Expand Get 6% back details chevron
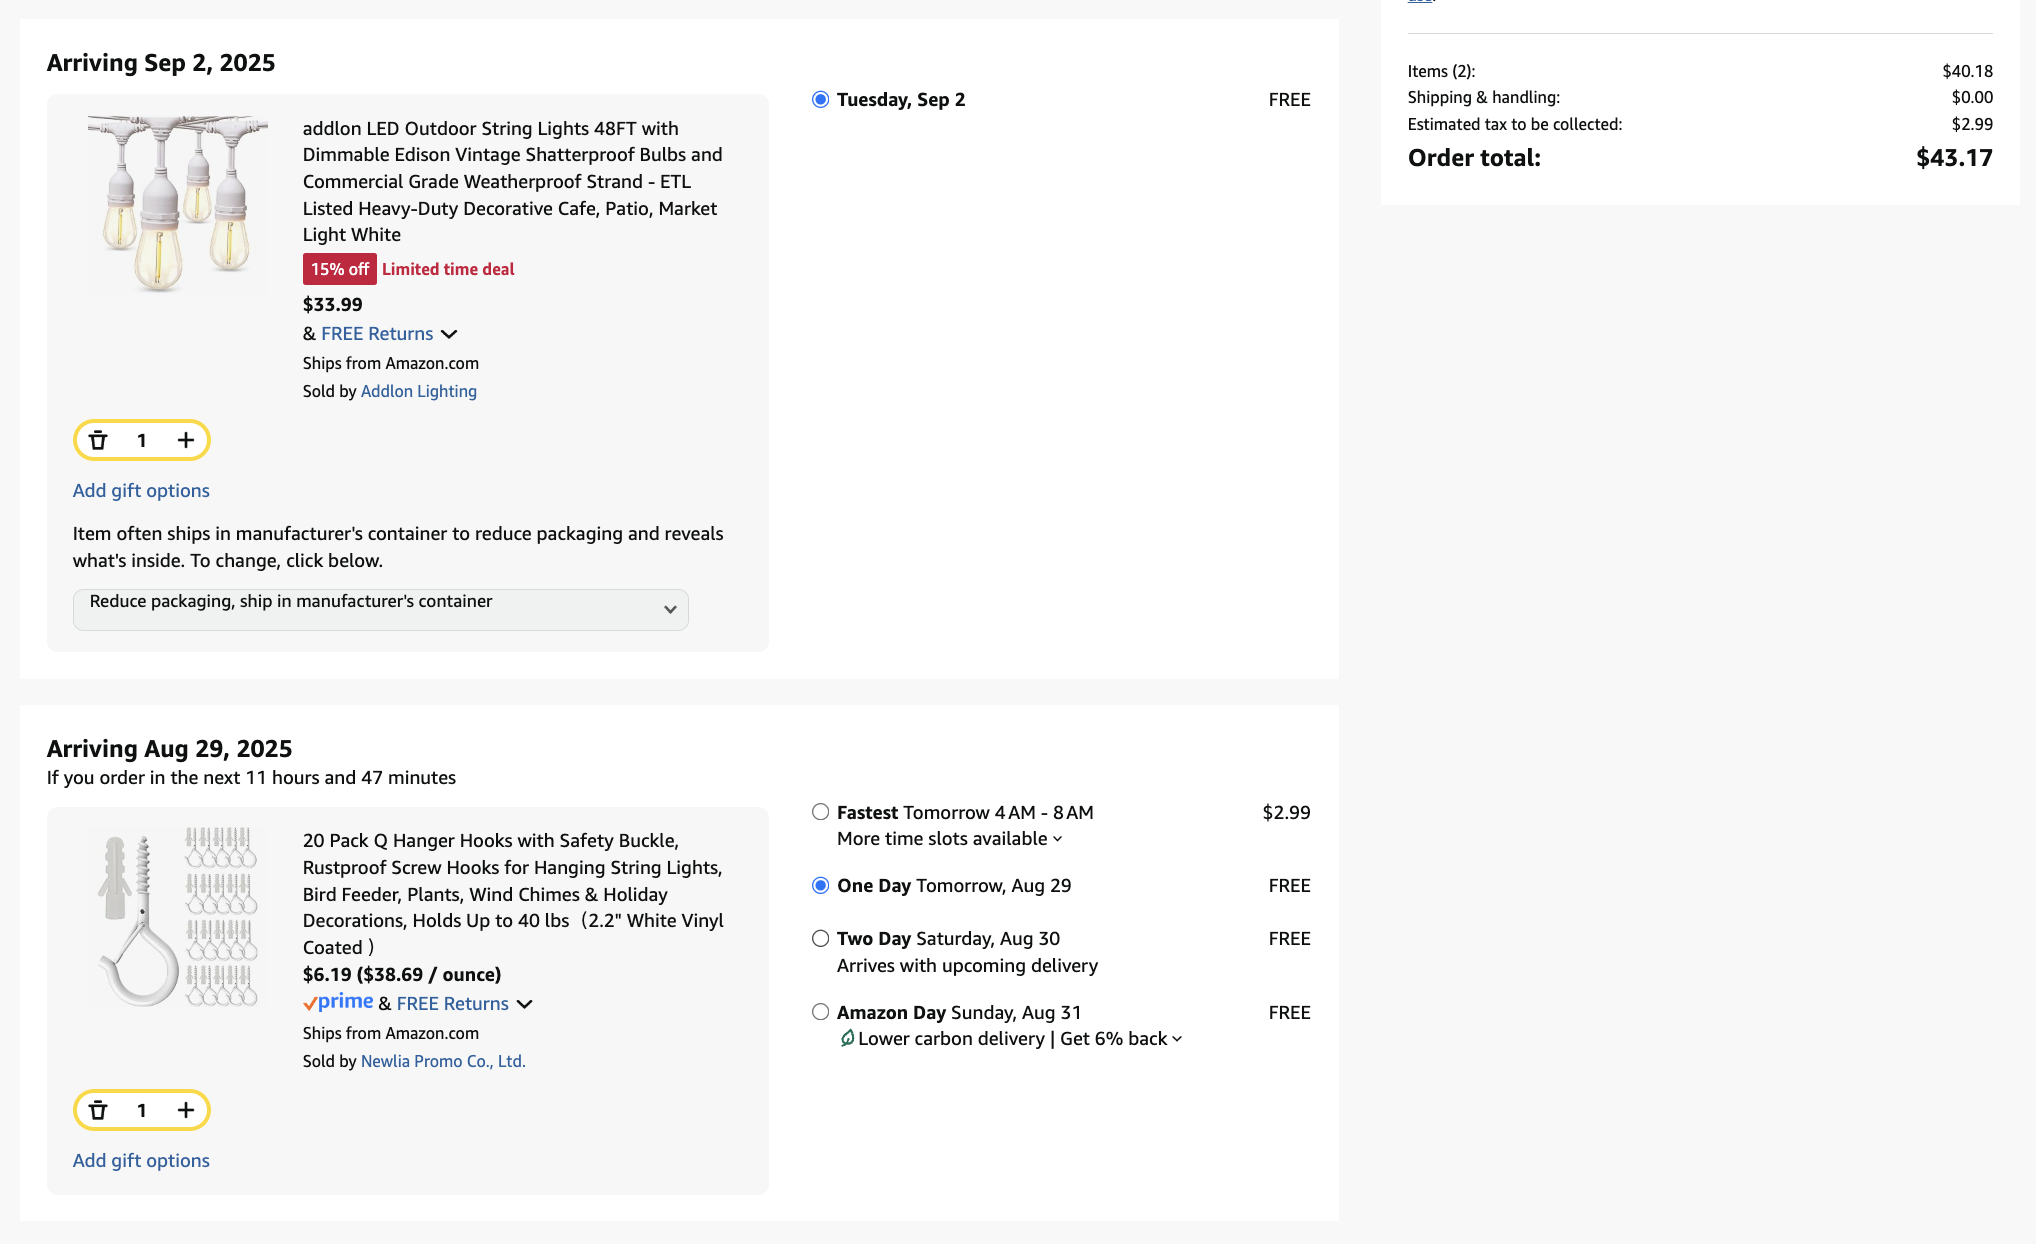The height and width of the screenshot is (1244, 2036). point(1177,1039)
